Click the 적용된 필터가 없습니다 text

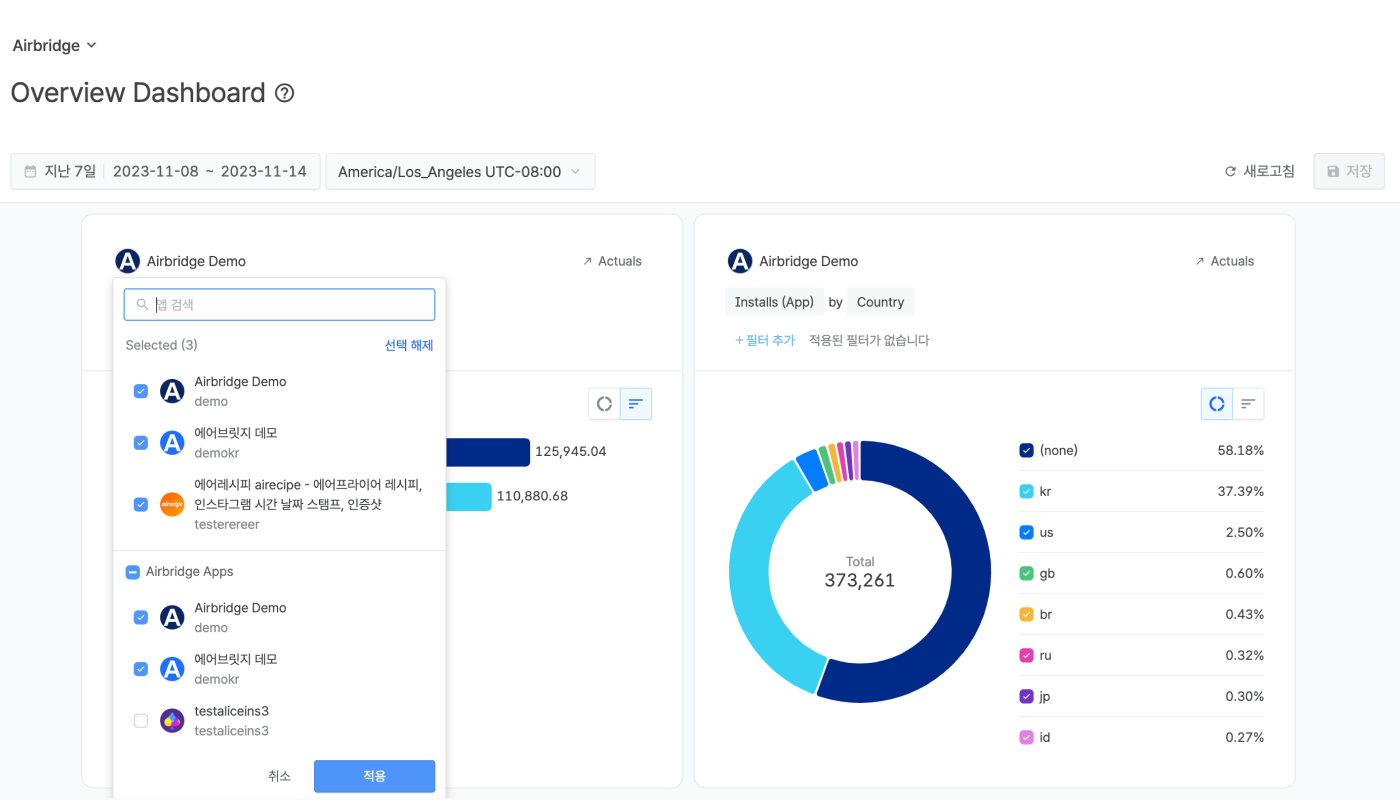(869, 340)
